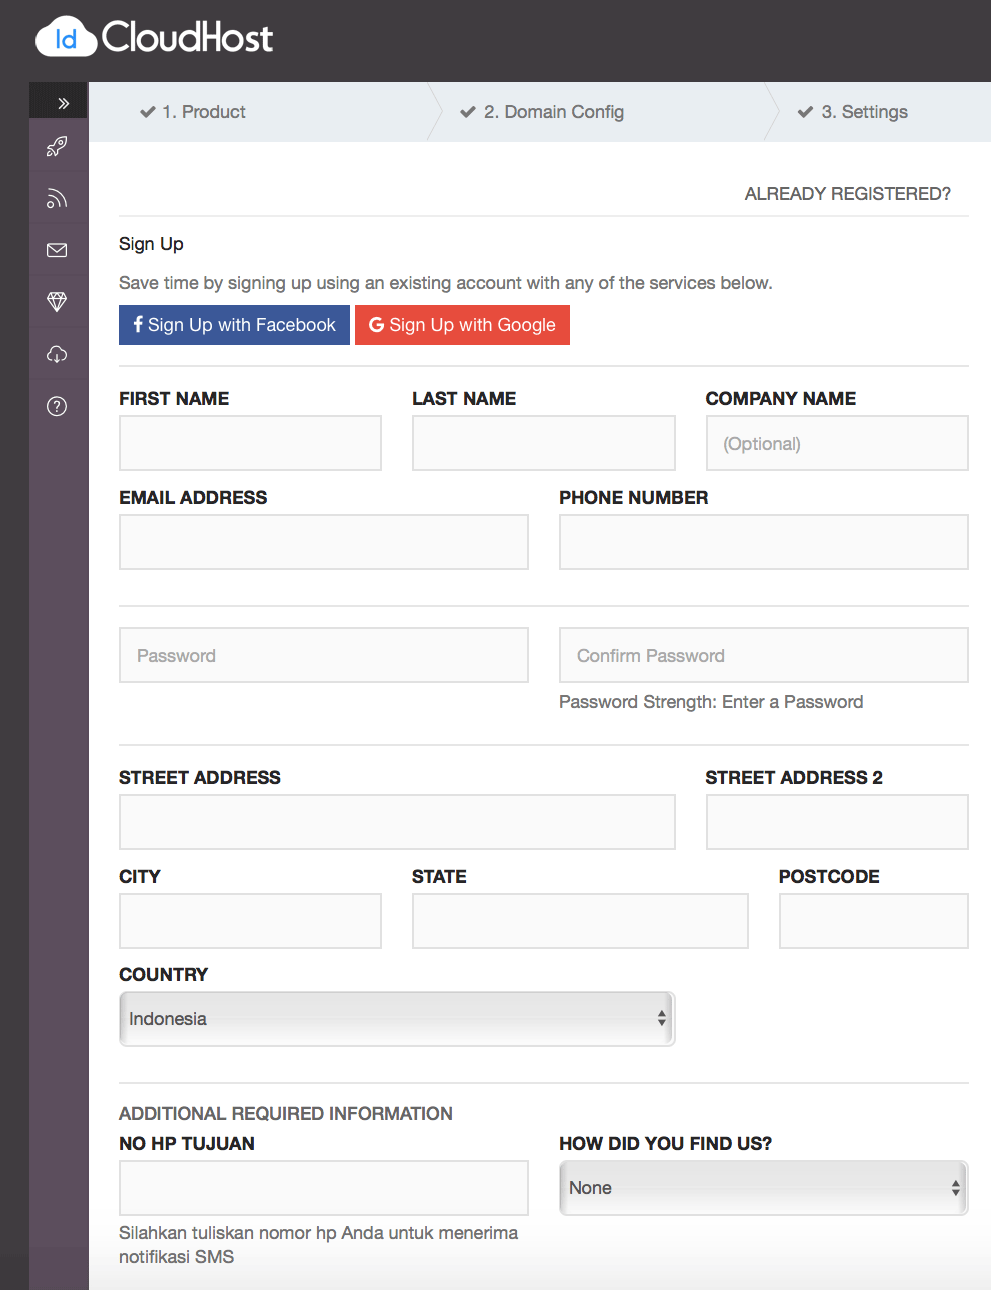Expand the How Did You Find Us dropdown
Screen dimensions: 991x1290
763,1188
